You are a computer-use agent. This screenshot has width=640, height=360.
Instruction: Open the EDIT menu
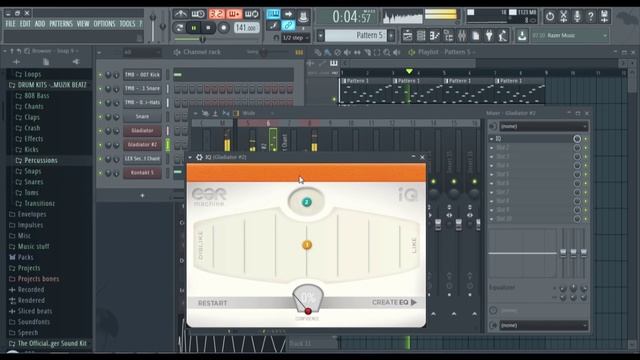[x=25, y=24]
